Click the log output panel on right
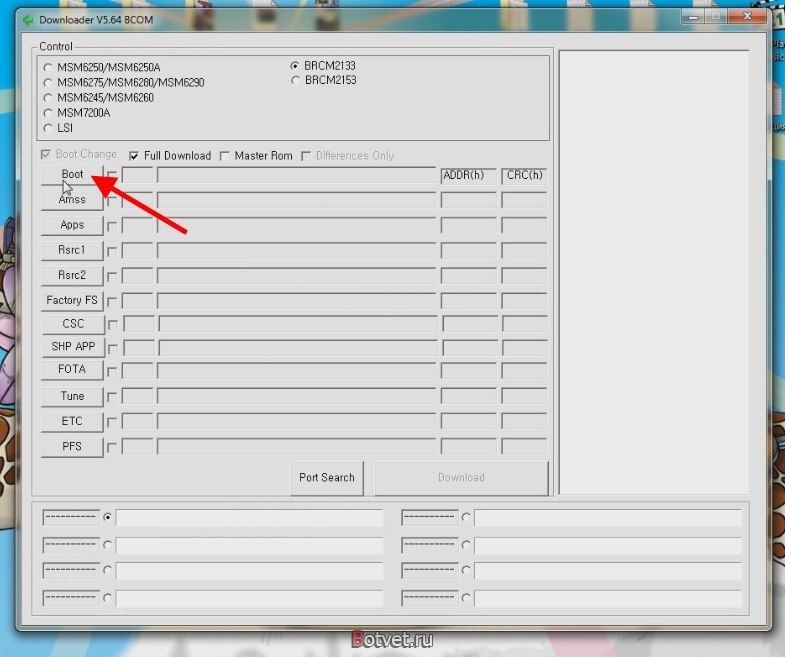The image size is (785, 657). 654,272
